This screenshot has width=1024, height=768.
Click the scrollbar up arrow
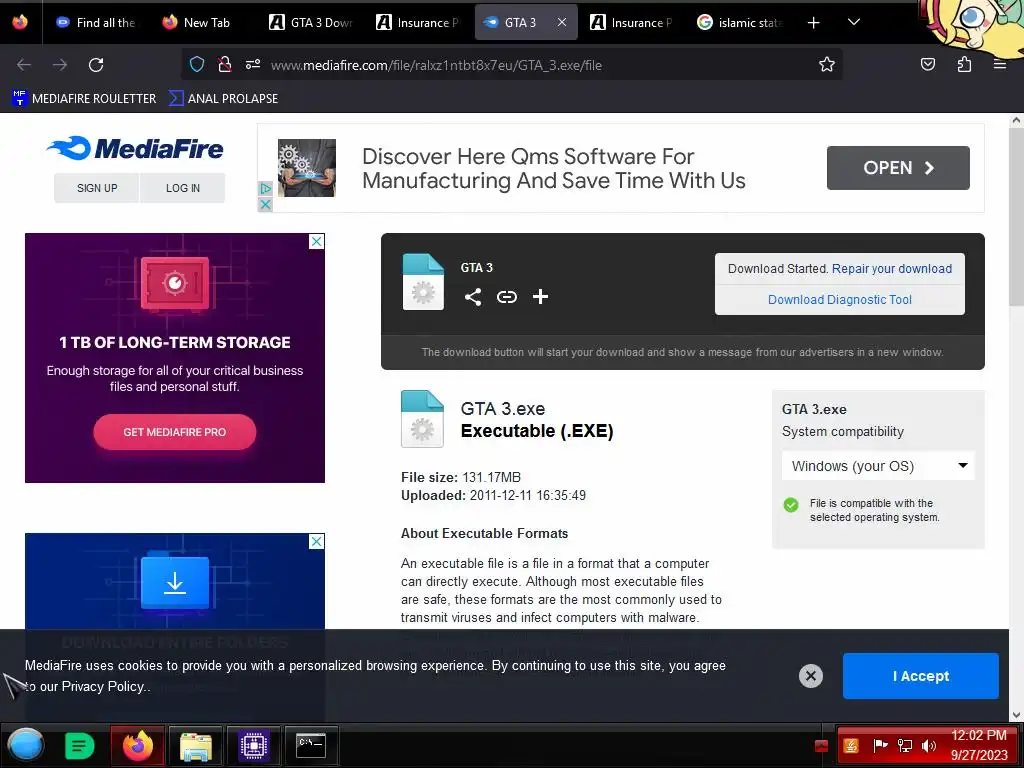tap(1016, 120)
